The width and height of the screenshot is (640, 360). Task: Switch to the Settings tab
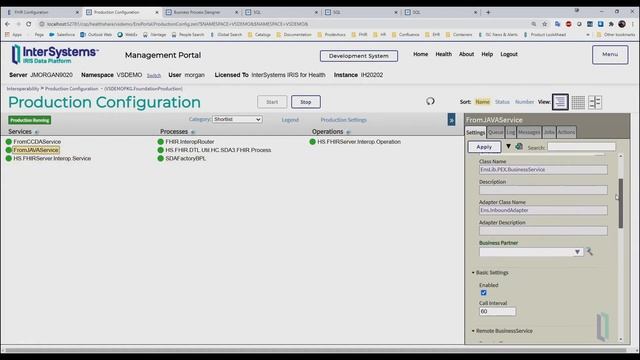coord(476,132)
